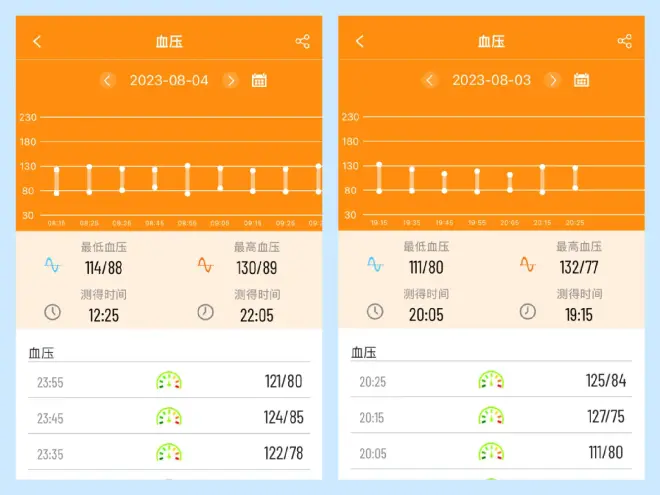Tap back arrow on 2023-08-04 screen
660x495 pixels.
(x=37, y=41)
